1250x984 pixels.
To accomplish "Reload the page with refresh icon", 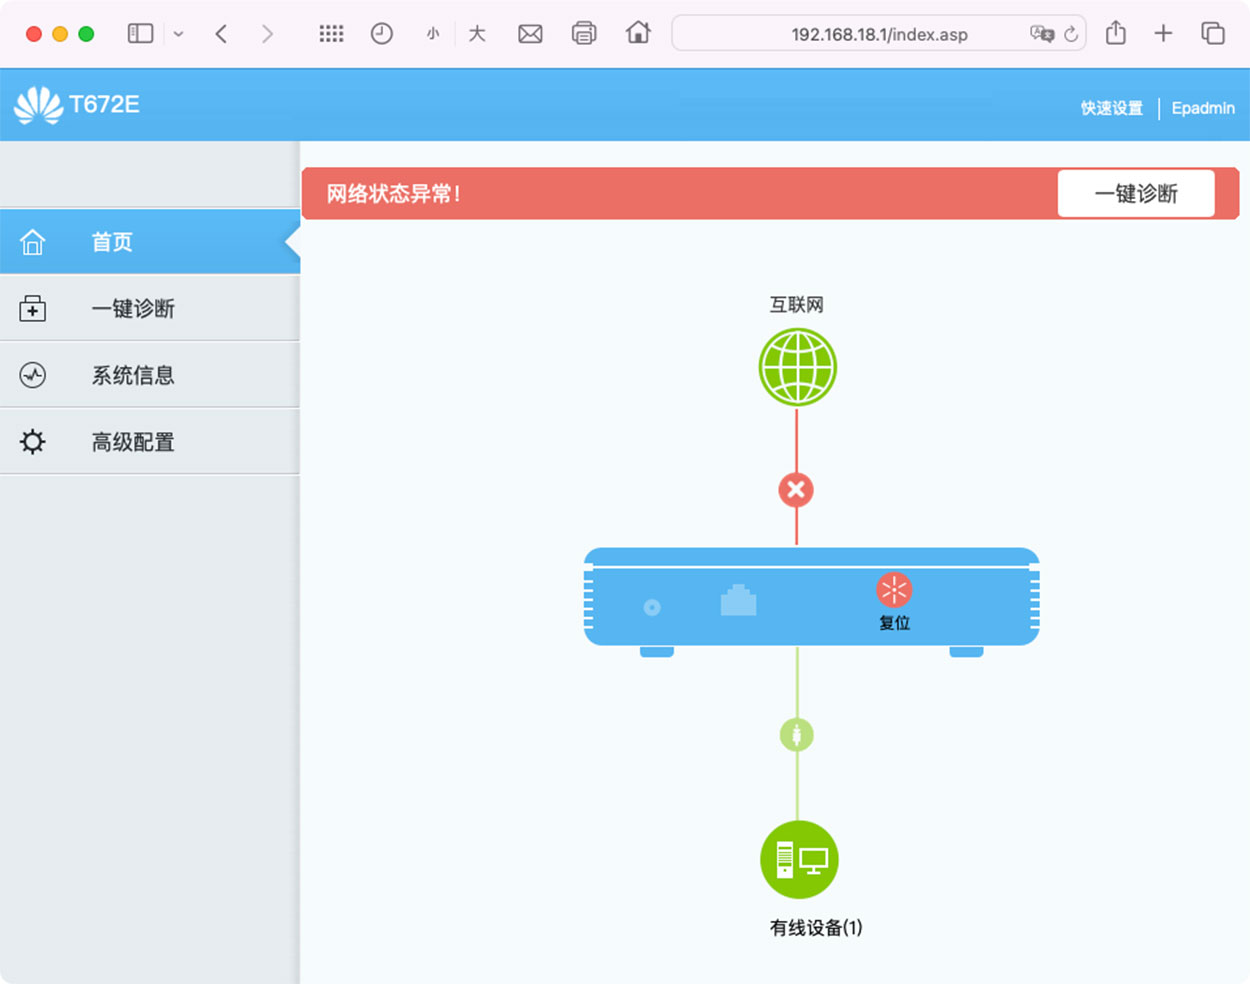I will click(x=1071, y=34).
